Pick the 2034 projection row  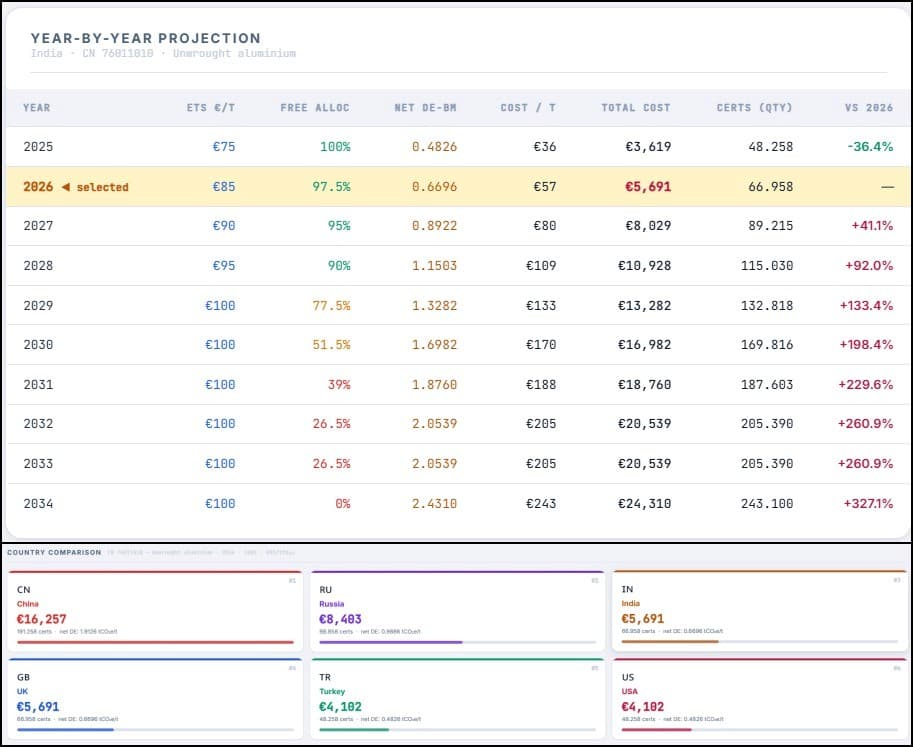(456, 504)
